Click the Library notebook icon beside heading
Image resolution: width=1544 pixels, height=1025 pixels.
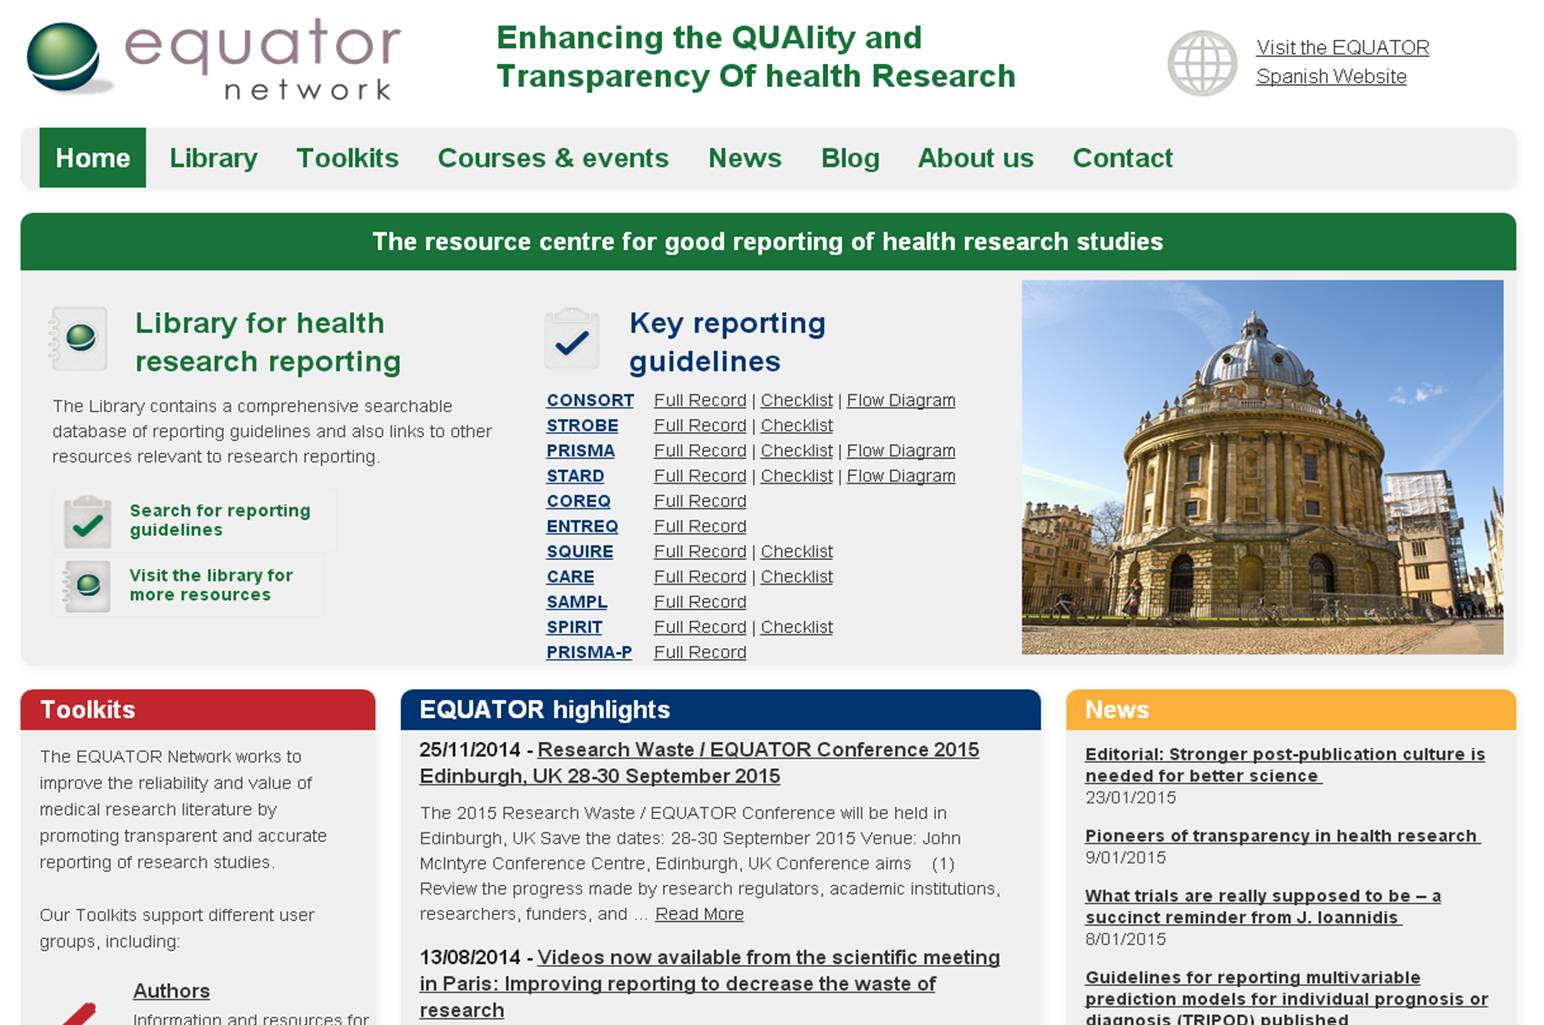pos(79,339)
